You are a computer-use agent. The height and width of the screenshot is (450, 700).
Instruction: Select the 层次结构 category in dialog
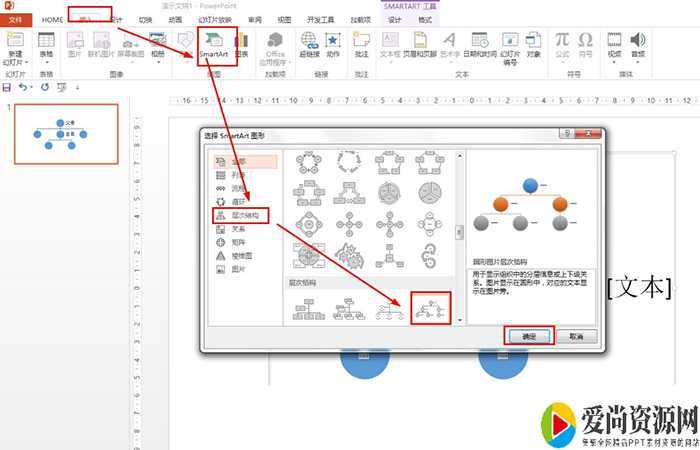(x=240, y=215)
